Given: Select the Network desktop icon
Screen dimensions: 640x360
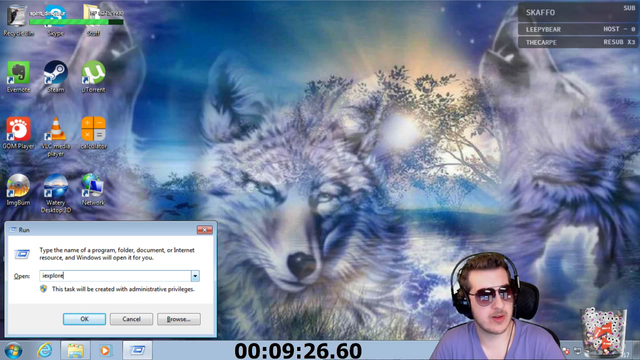Looking at the screenshot, I should point(93,189).
